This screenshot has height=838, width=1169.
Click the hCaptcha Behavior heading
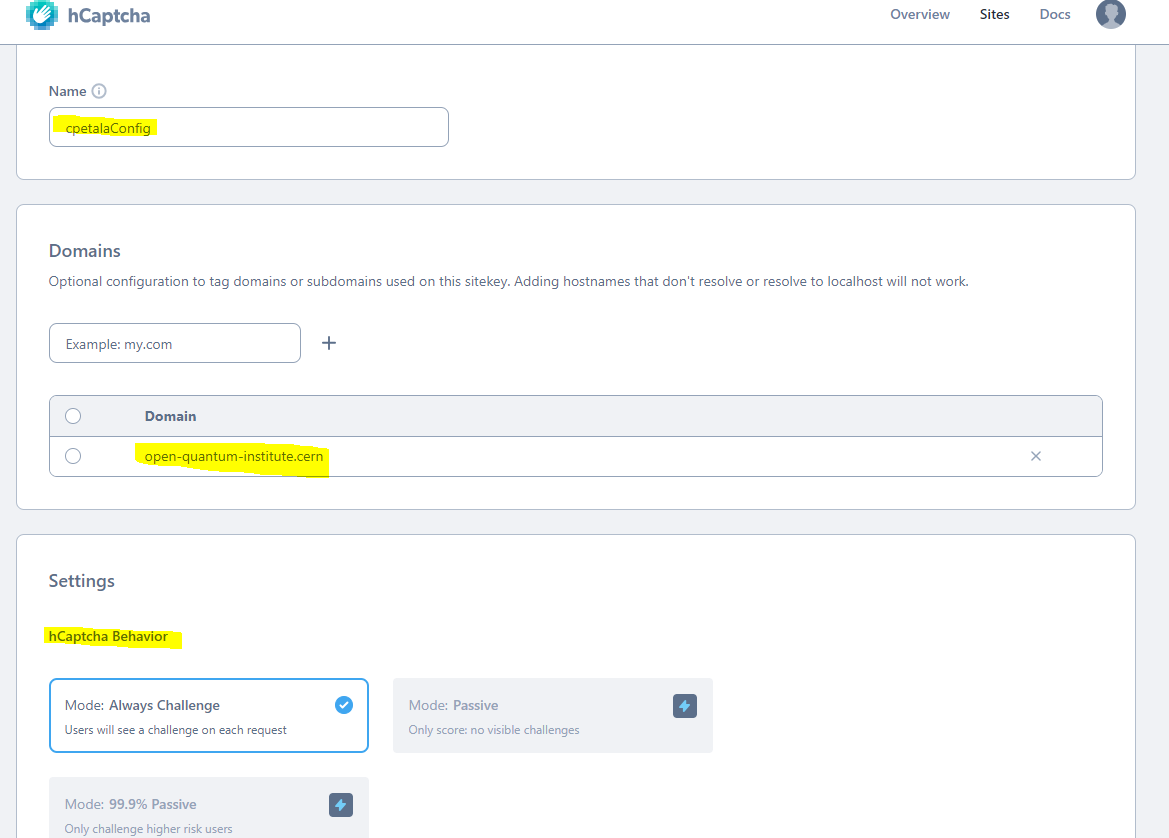click(x=108, y=636)
